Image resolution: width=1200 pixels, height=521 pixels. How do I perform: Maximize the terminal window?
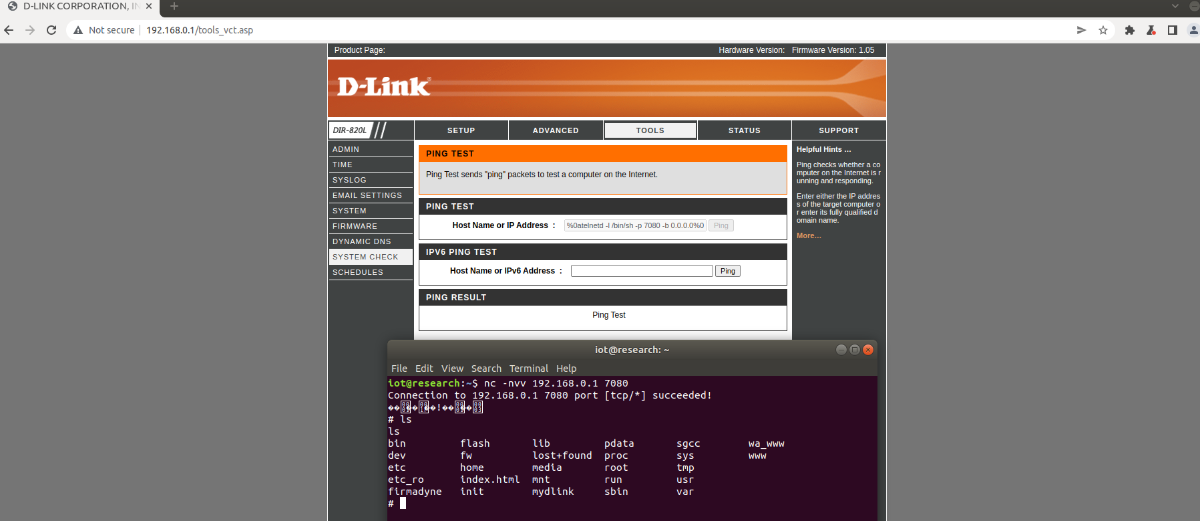854,349
